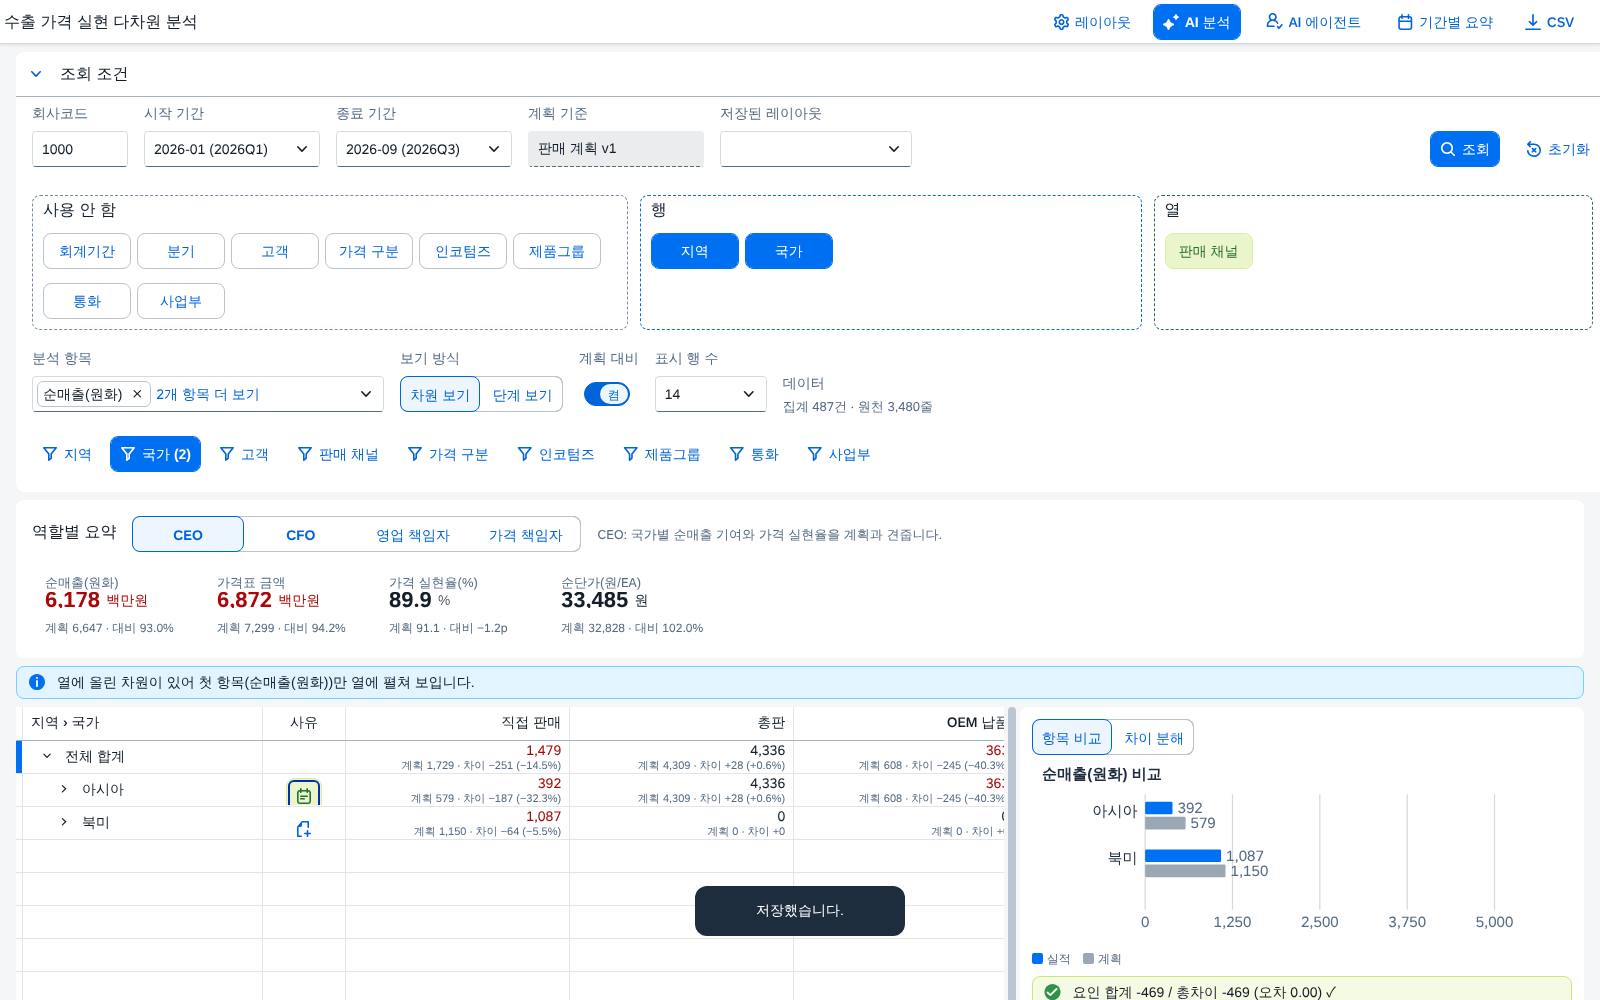Toggle the 국가 row dimension chip
Image resolution: width=1600 pixels, height=1000 pixels.
[x=789, y=251]
